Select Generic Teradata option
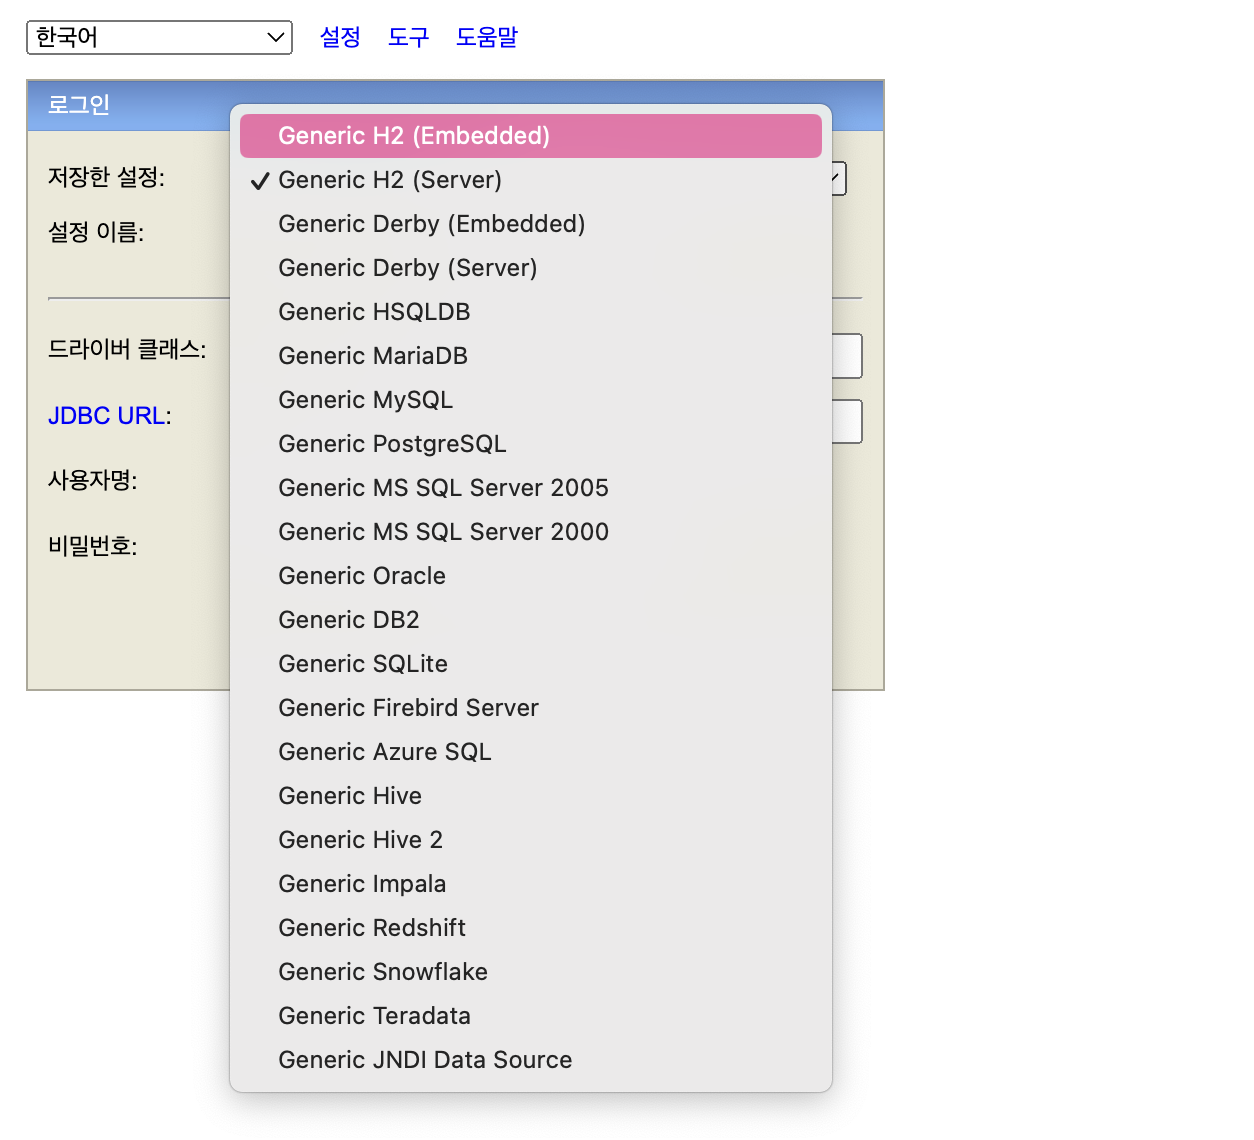 531,1016
